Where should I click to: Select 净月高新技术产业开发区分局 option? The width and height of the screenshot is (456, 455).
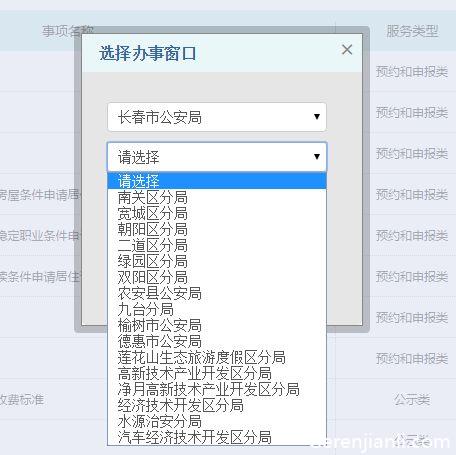(x=217, y=389)
